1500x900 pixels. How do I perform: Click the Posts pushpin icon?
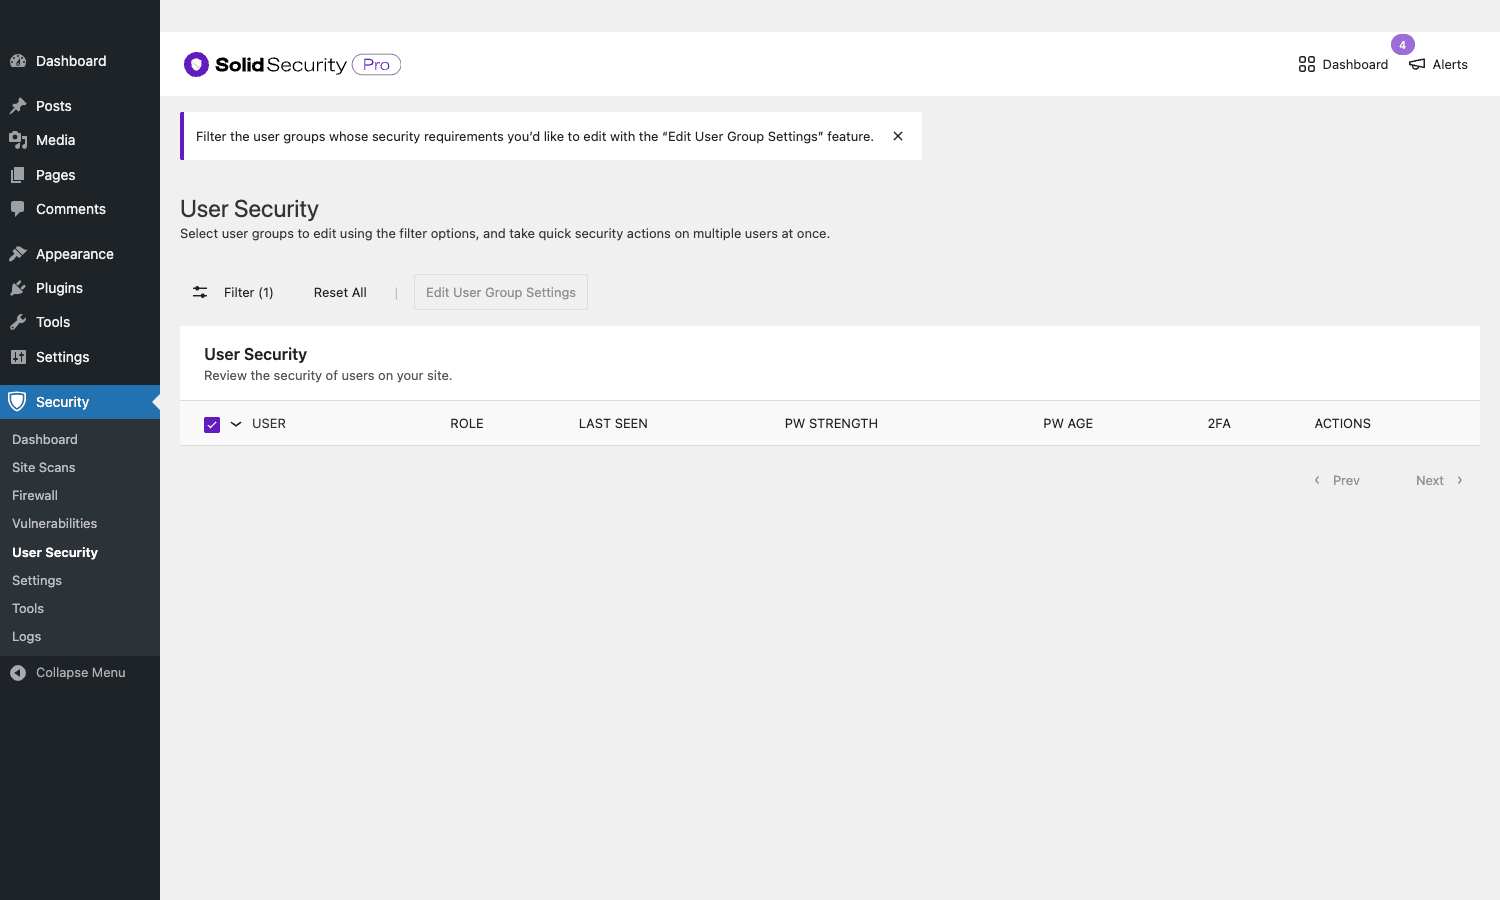[x=18, y=106]
